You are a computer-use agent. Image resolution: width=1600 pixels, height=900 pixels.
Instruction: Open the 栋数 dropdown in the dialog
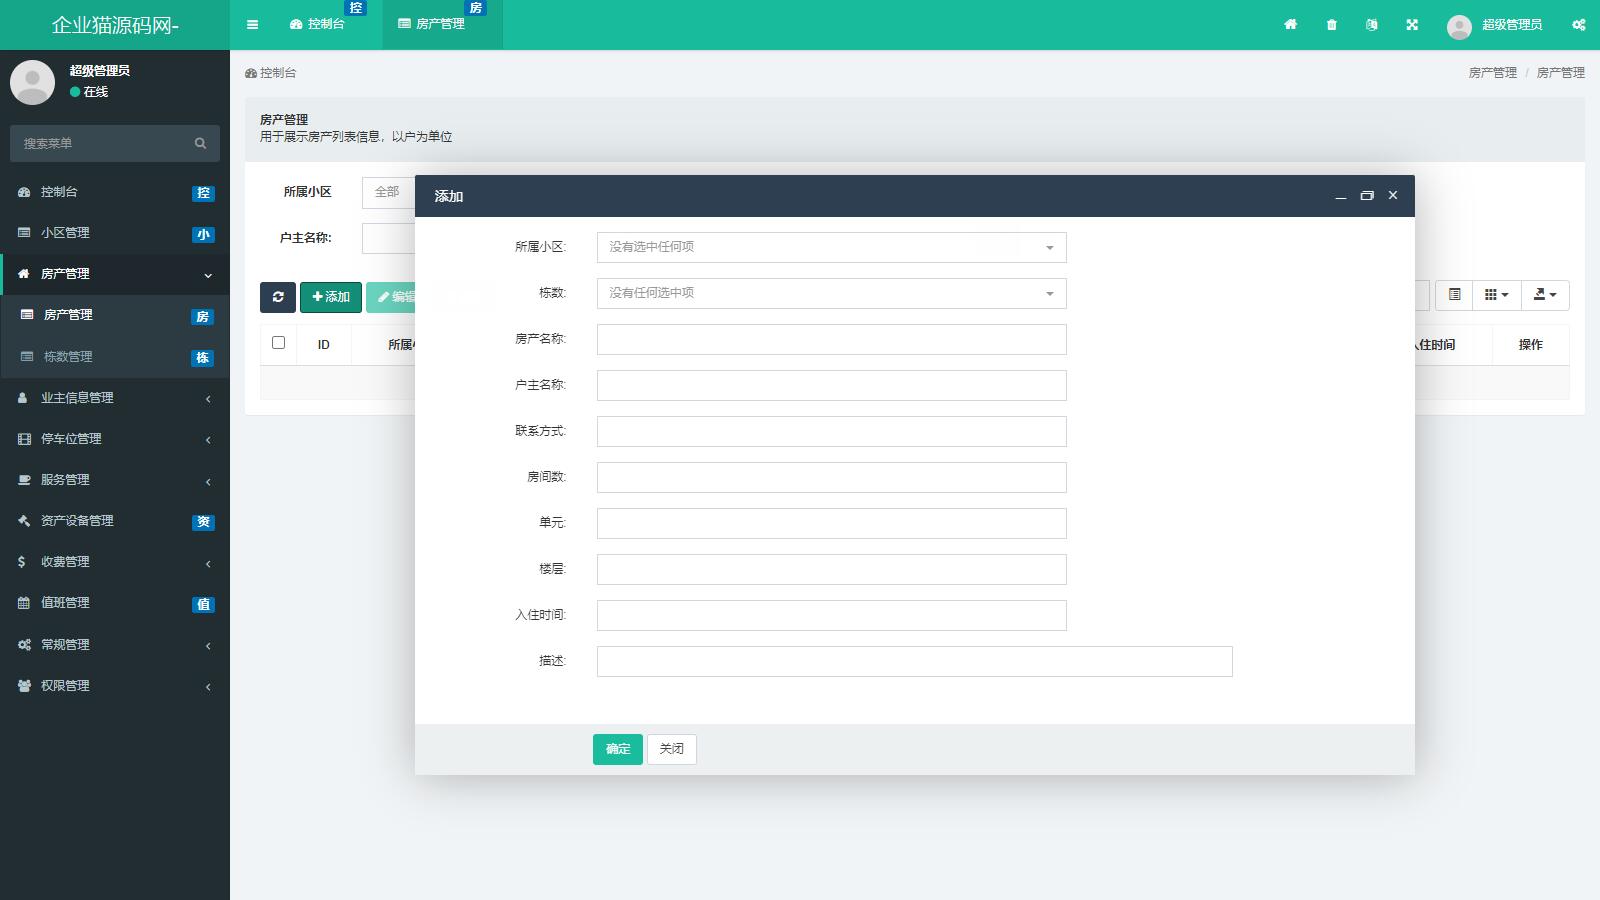click(831, 293)
